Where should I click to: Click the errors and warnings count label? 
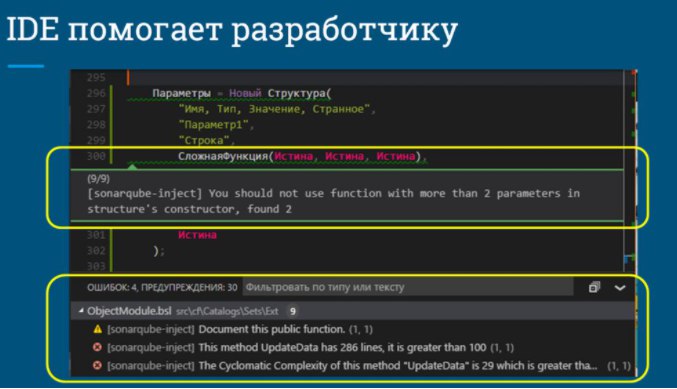point(162,288)
